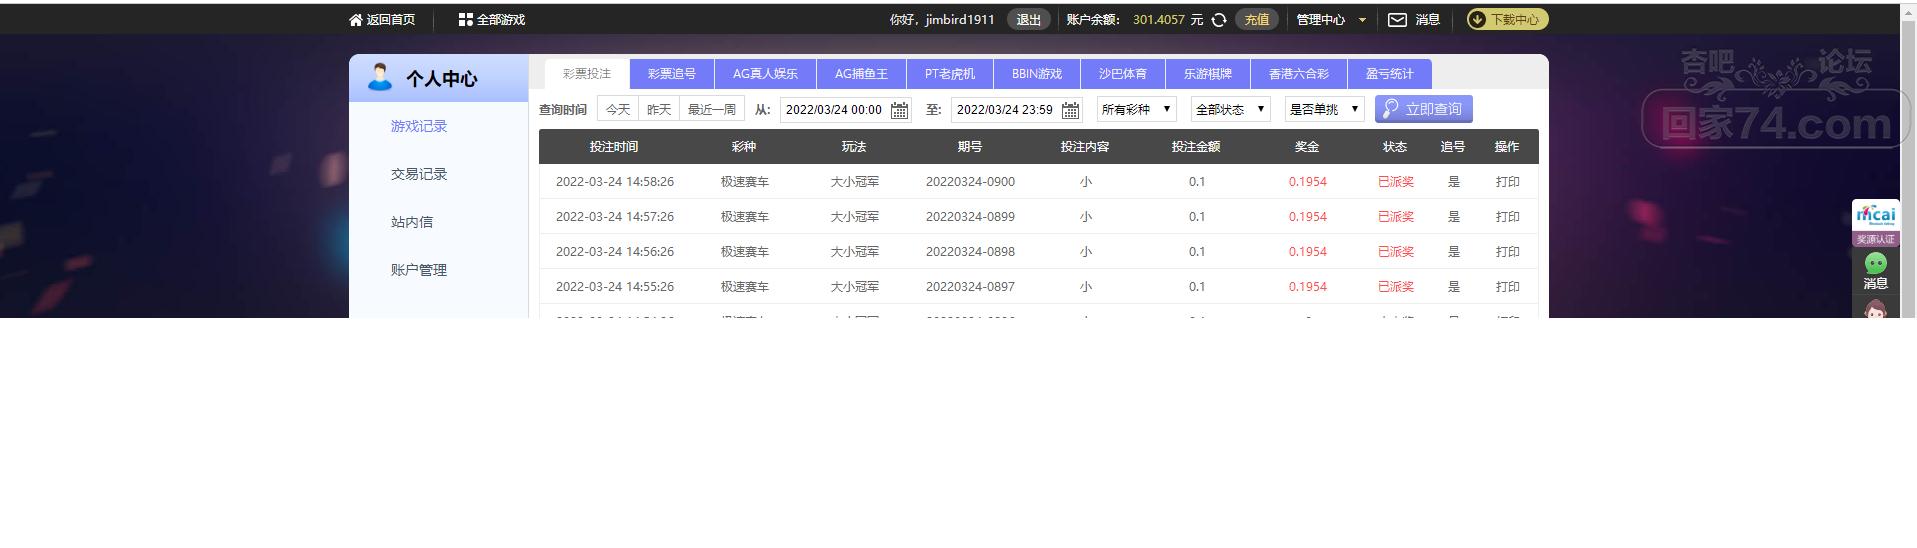
Task: Click the envelope message icon in the top bar
Action: [1397, 20]
